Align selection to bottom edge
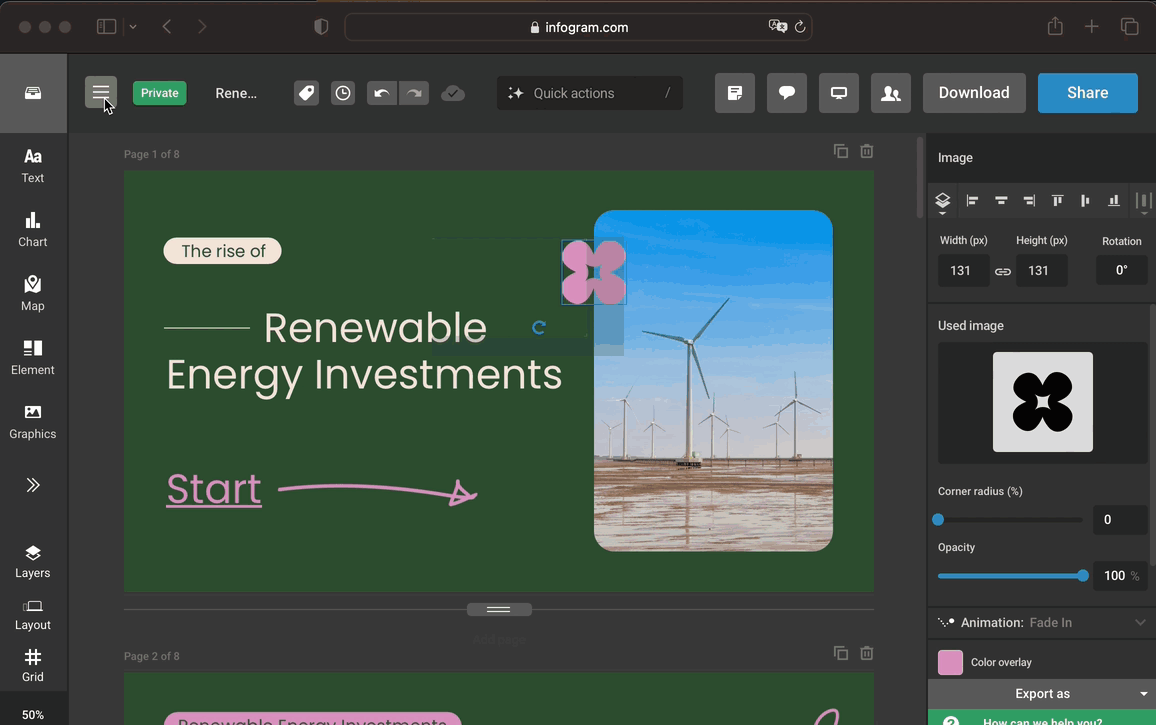Viewport: 1156px width, 725px height. click(x=1114, y=201)
